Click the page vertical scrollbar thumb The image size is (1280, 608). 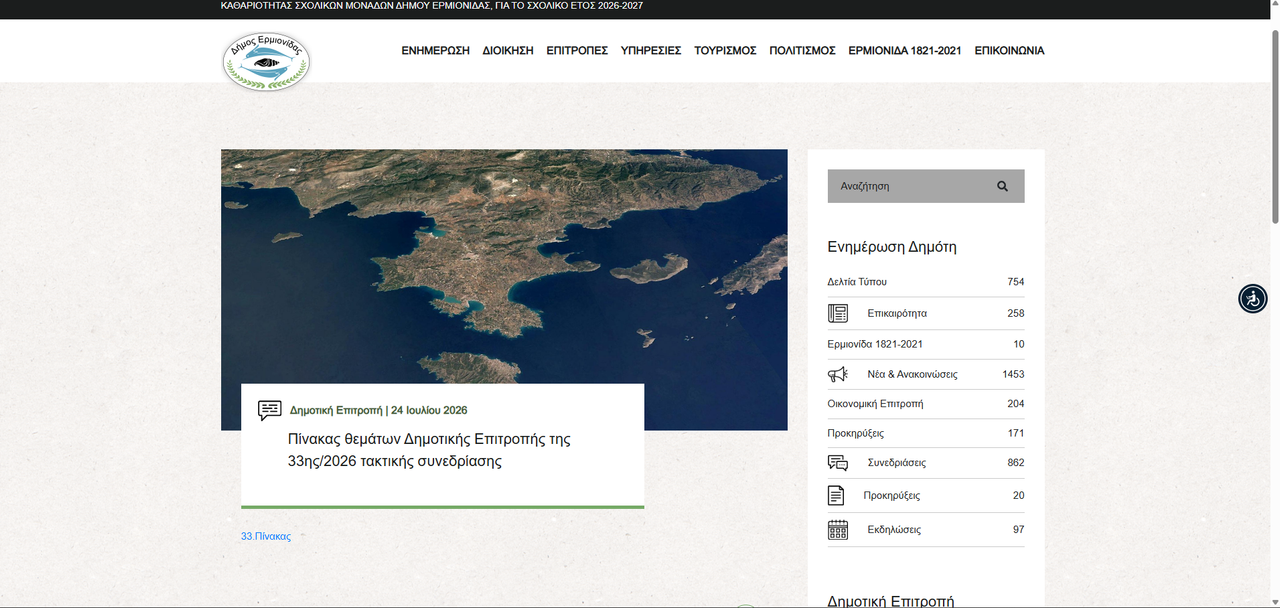coord(1274,125)
